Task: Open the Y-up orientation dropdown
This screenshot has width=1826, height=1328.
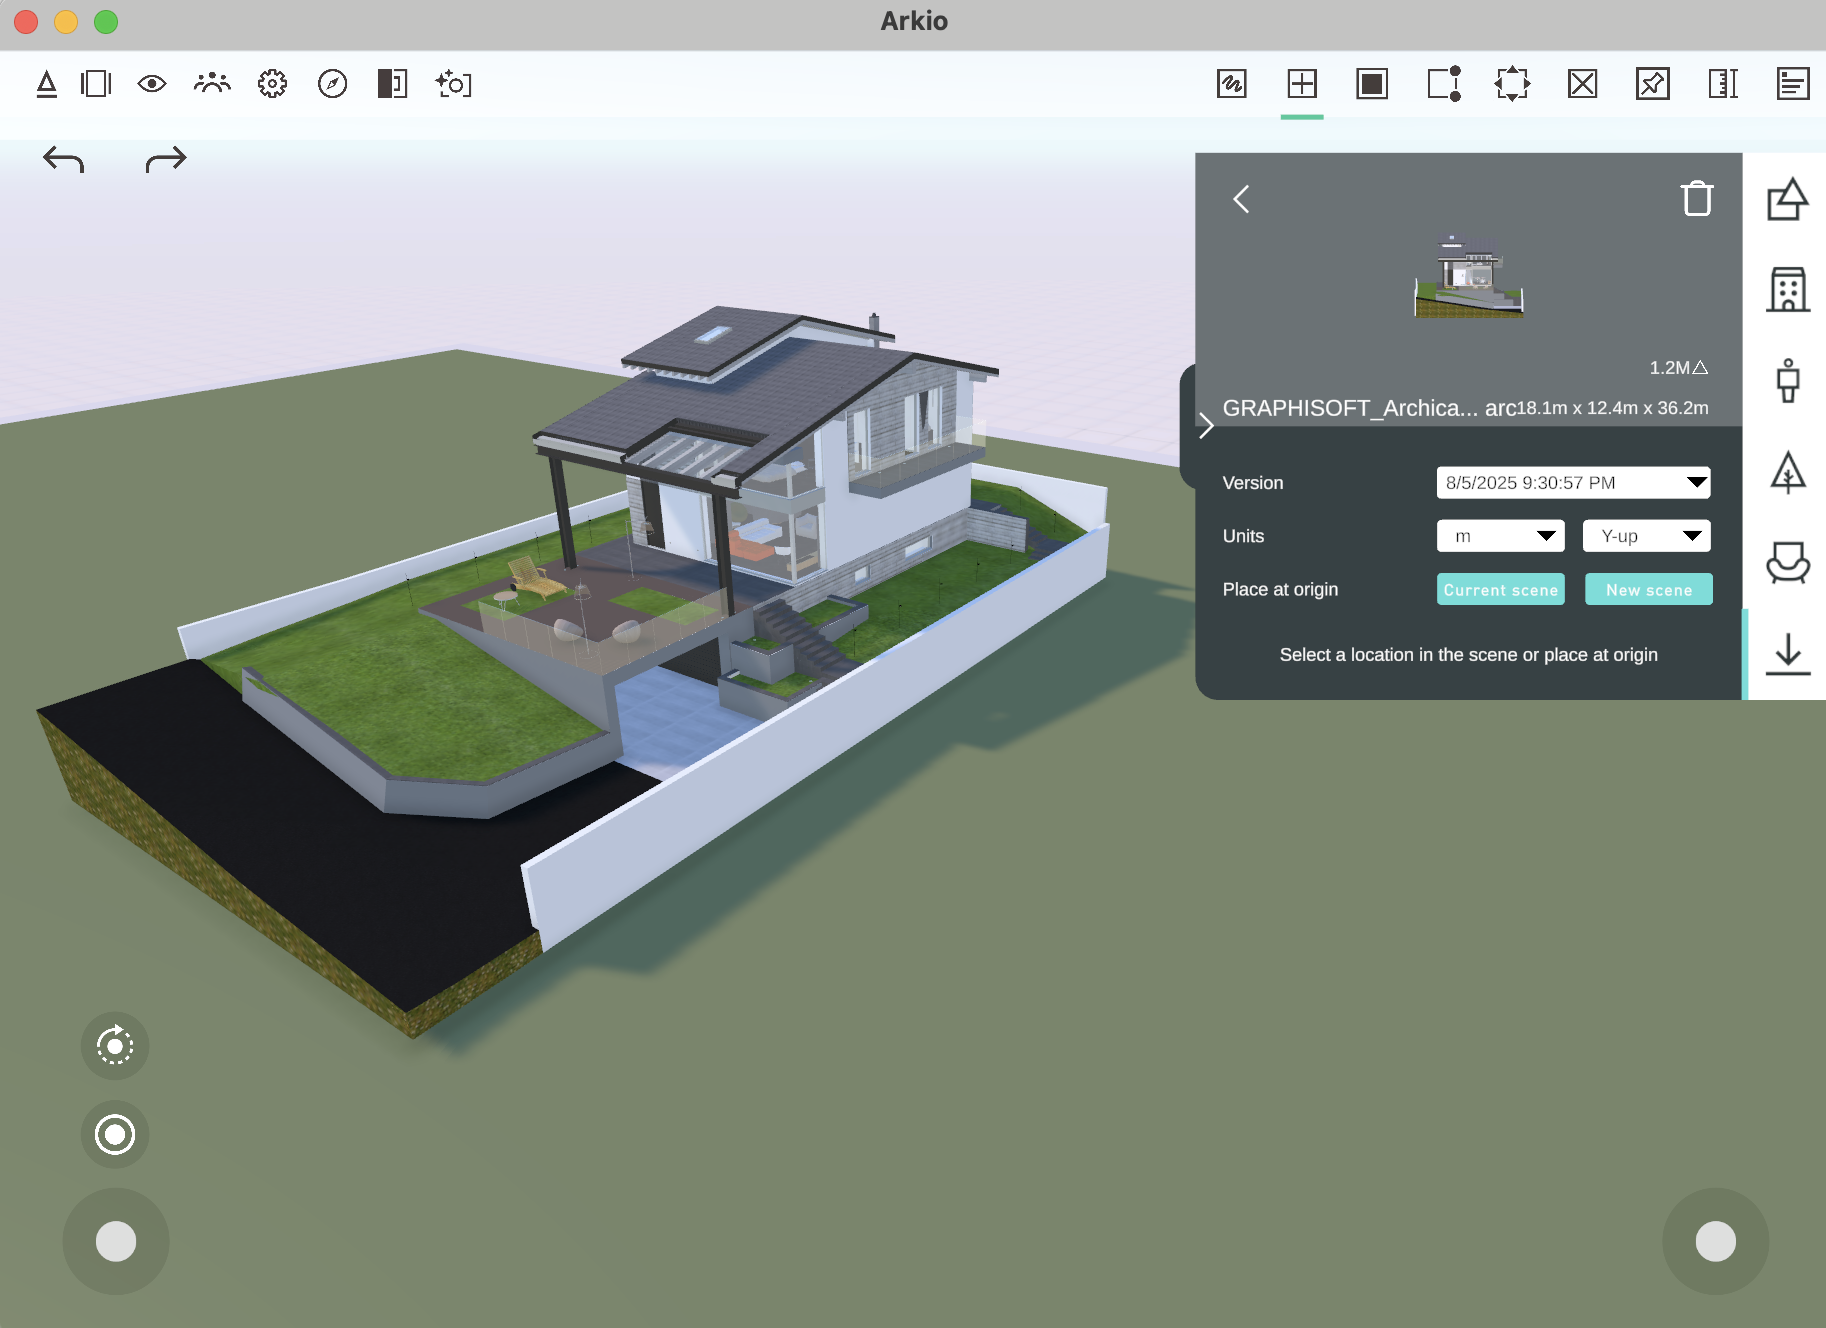Action: pos(1646,535)
